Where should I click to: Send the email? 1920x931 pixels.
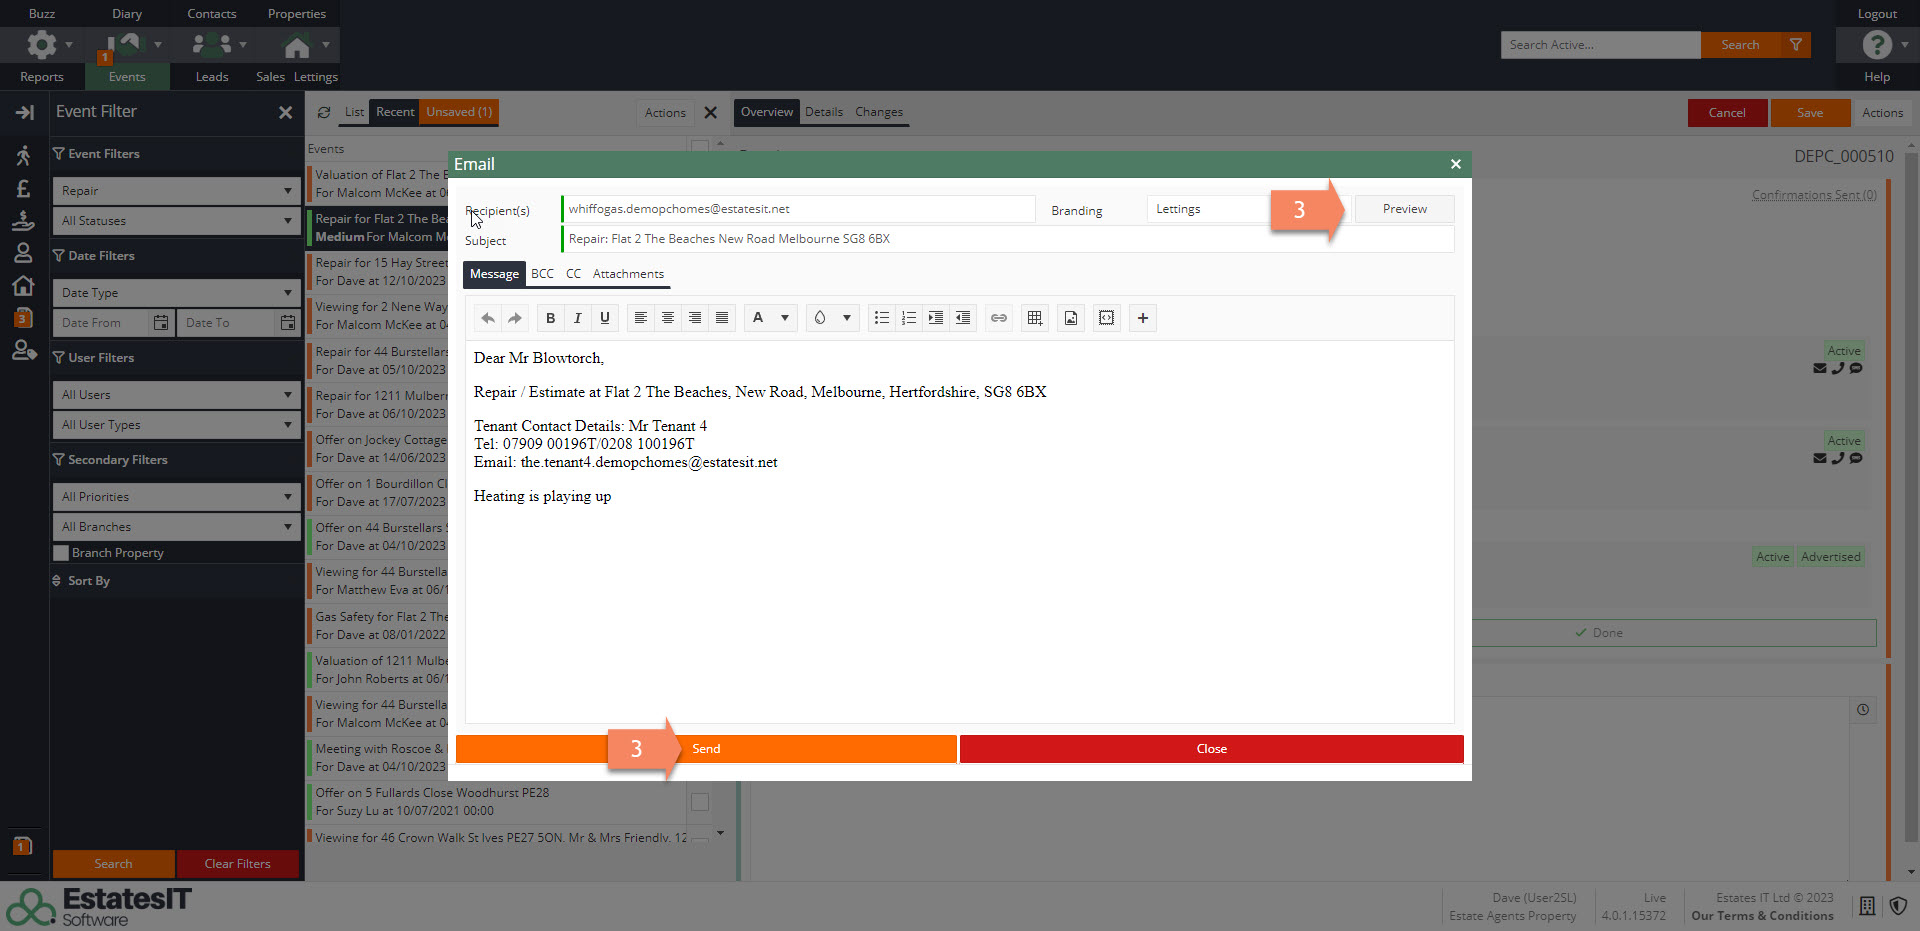706,749
